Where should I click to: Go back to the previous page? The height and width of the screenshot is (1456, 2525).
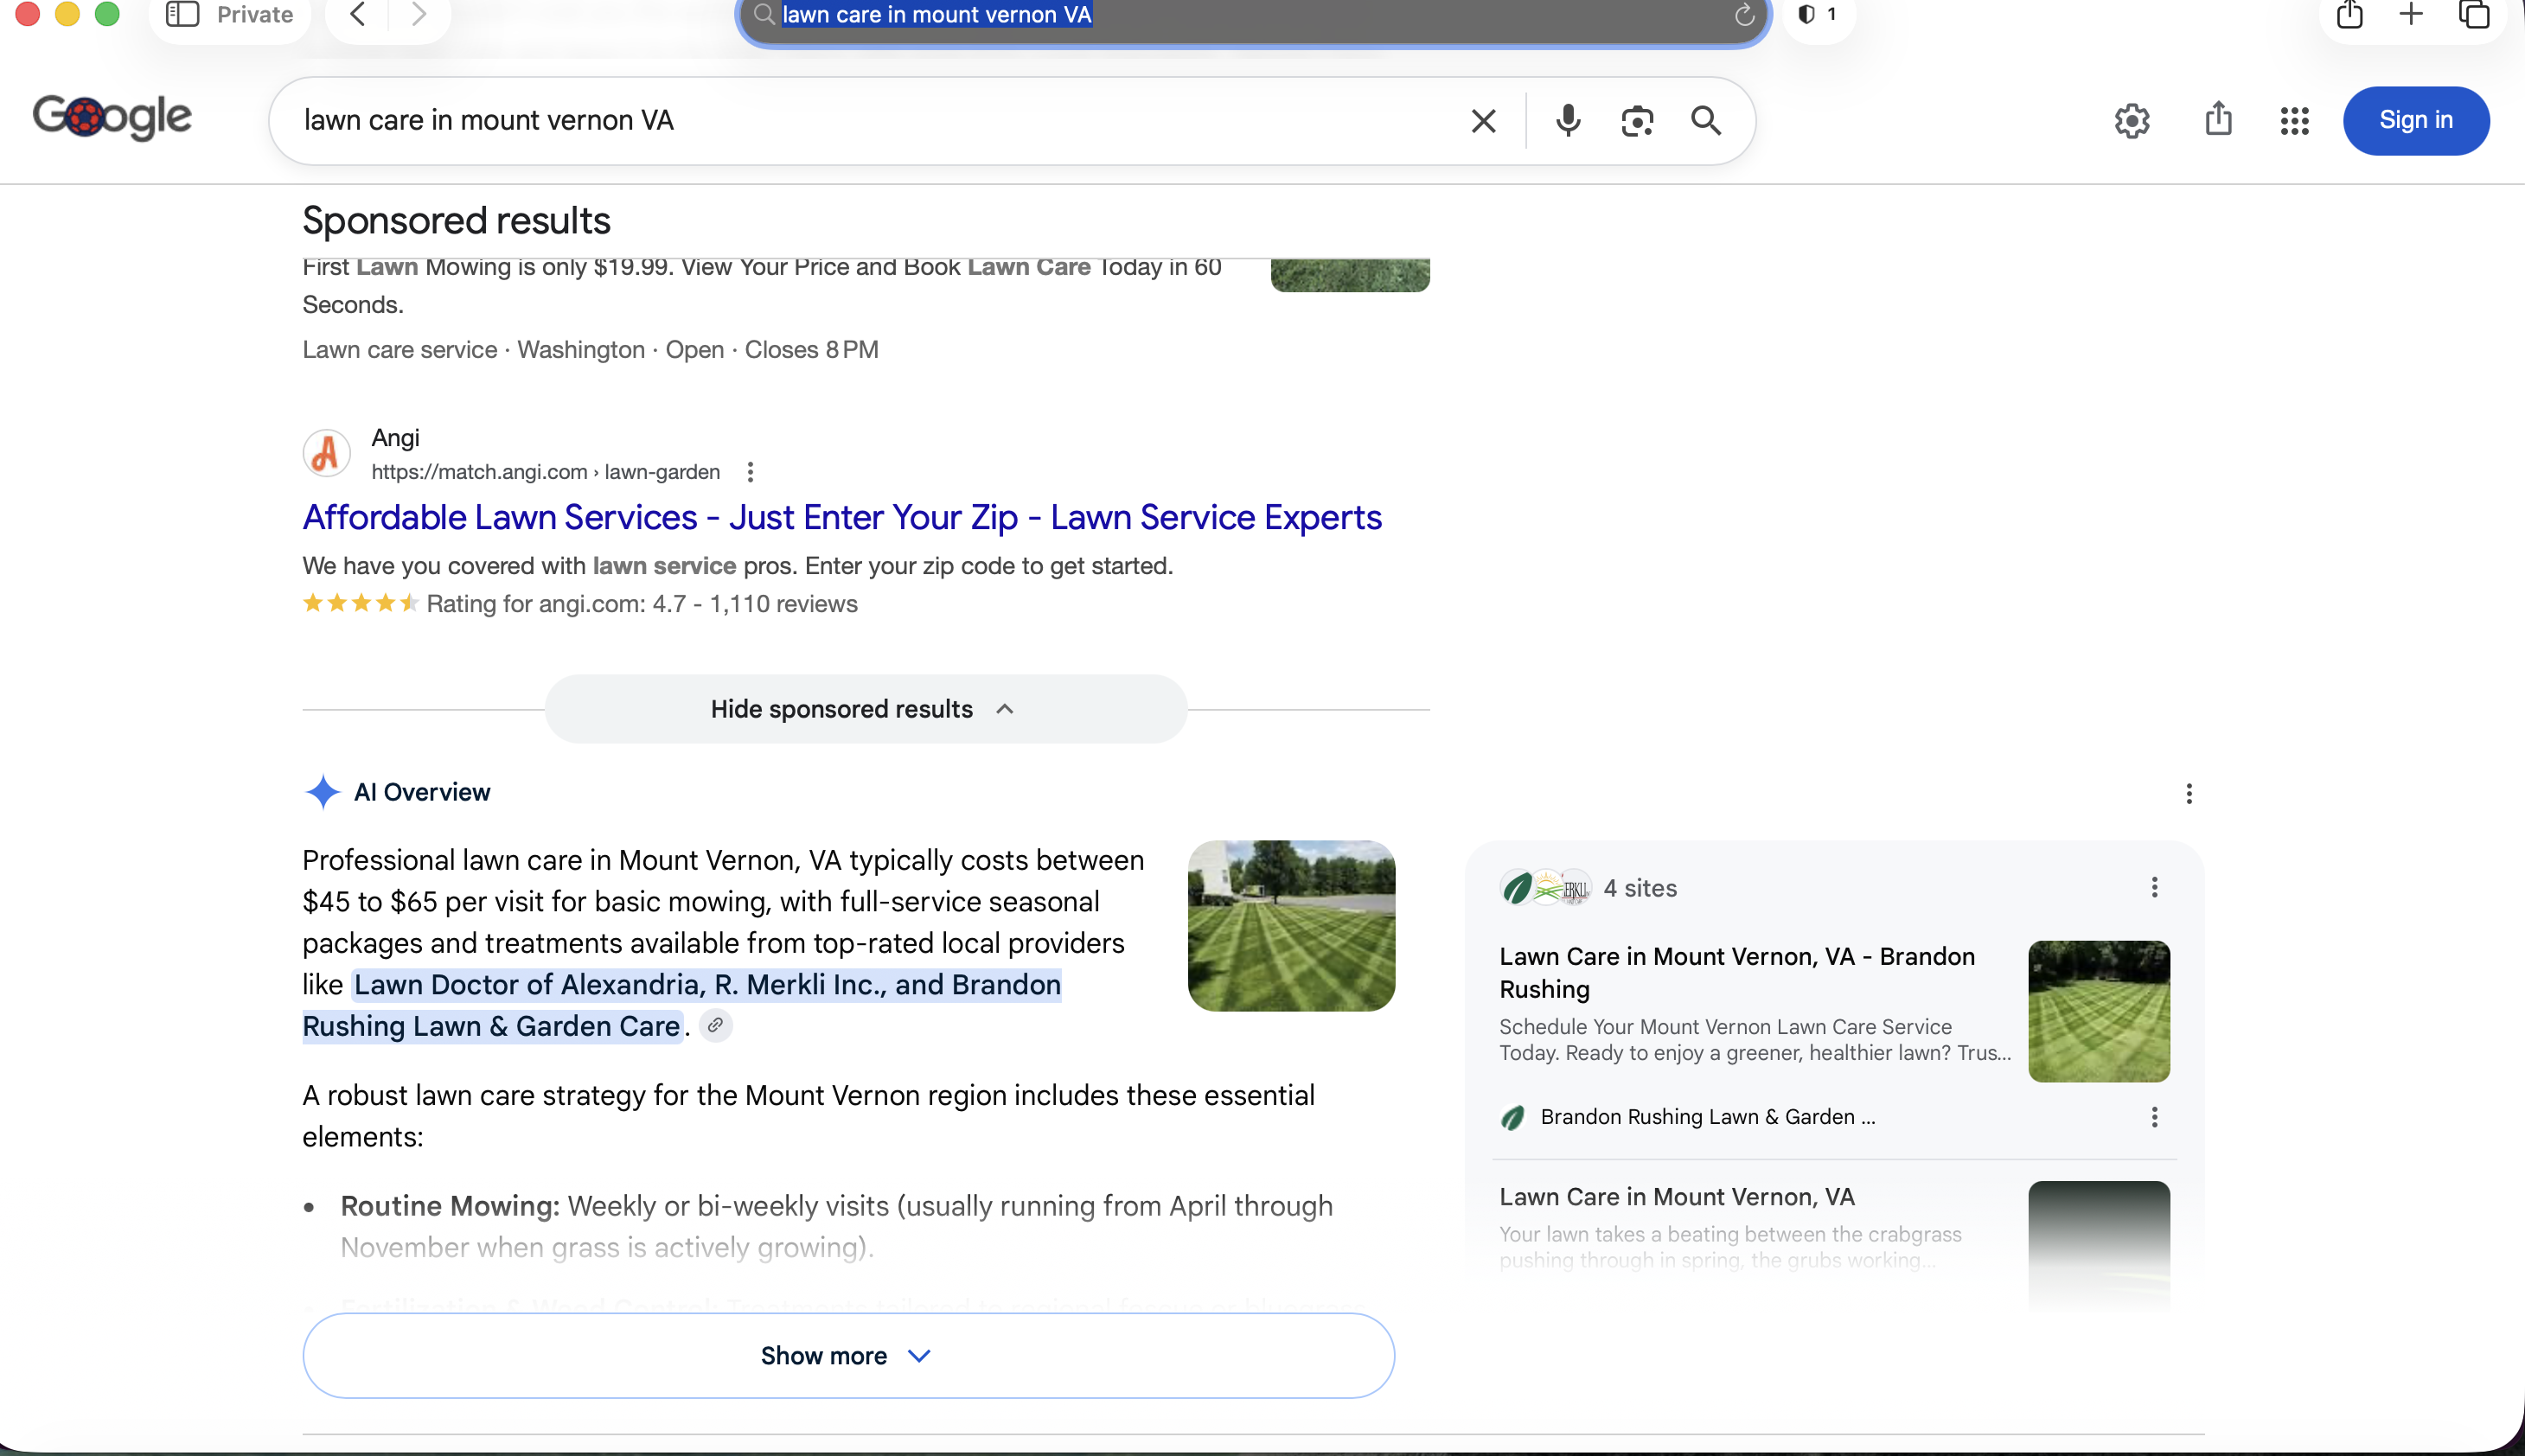tap(357, 14)
